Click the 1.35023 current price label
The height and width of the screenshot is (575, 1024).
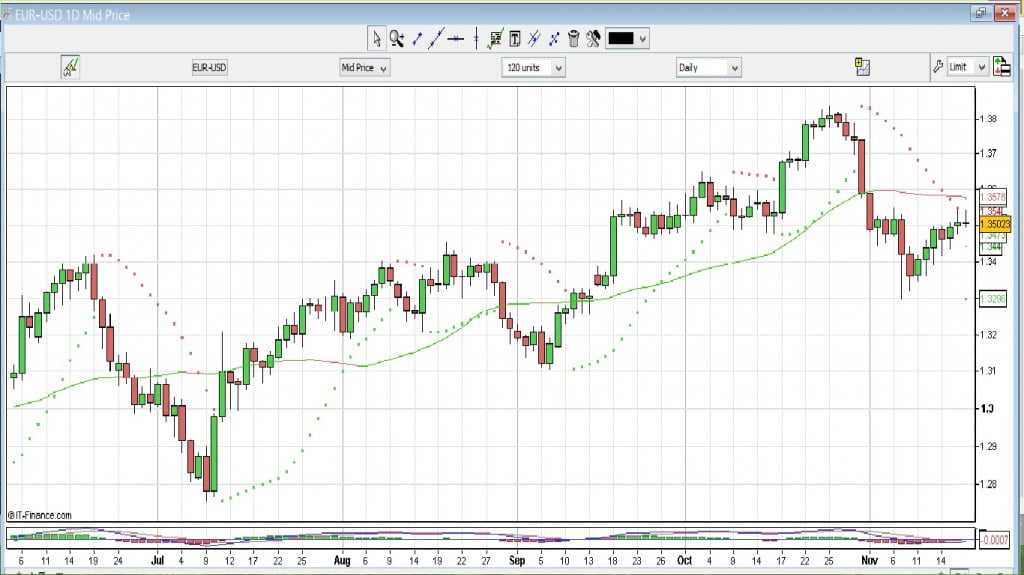coord(995,224)
